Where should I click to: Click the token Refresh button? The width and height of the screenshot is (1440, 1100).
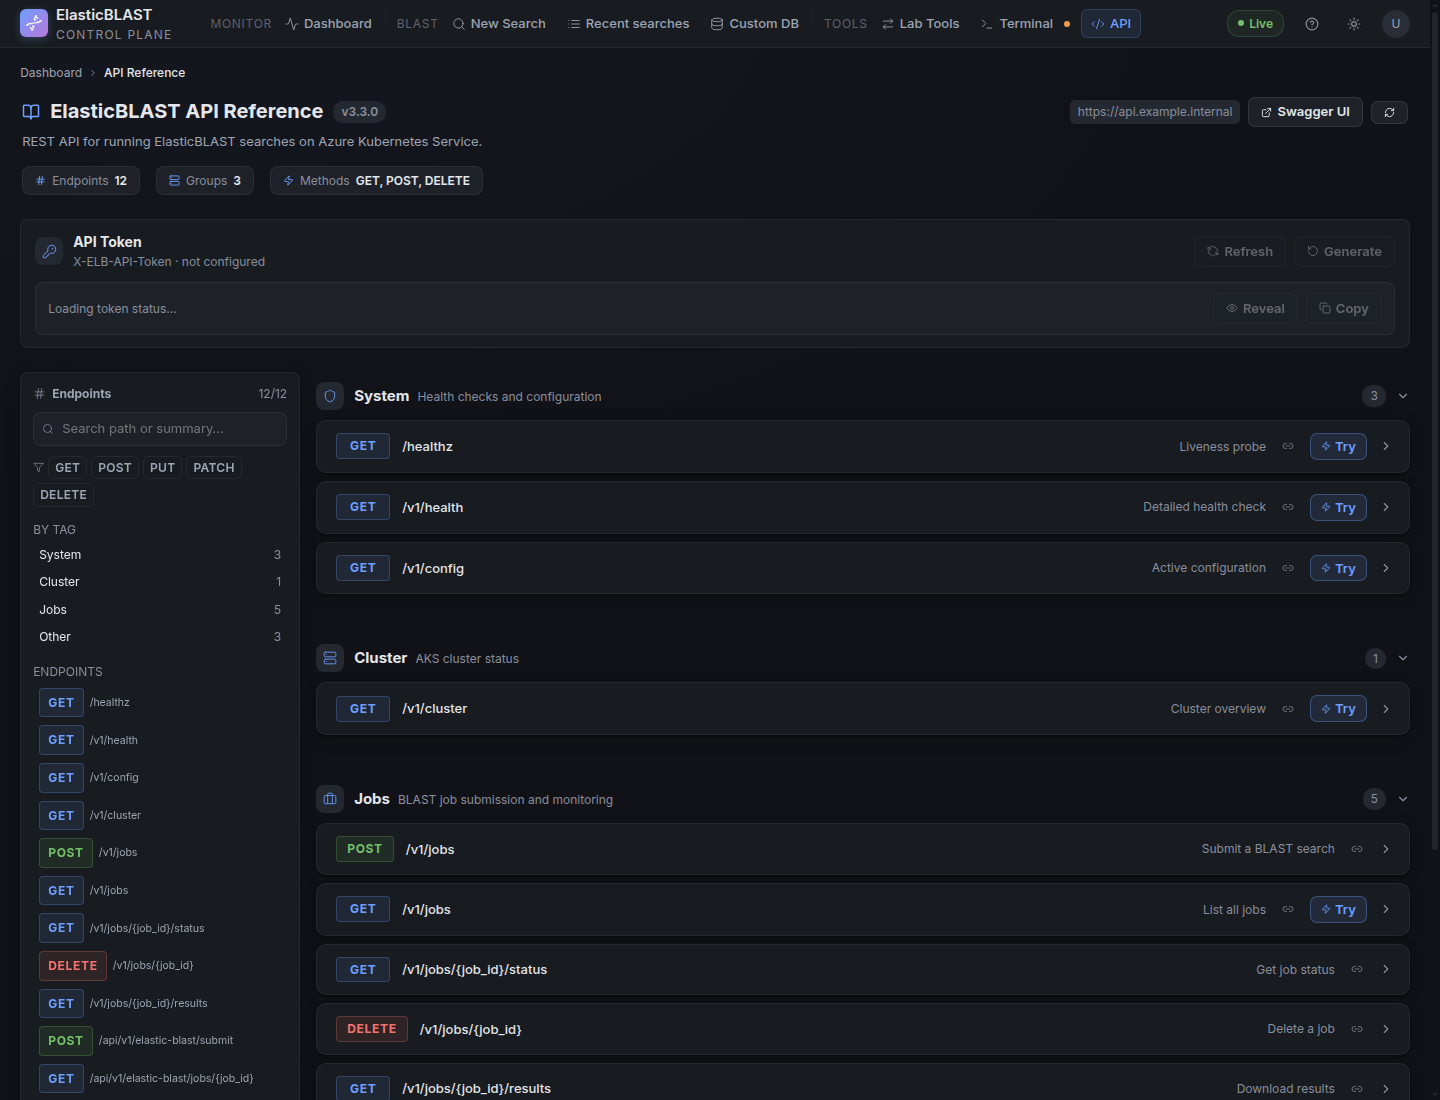[x=1240, y=252]
